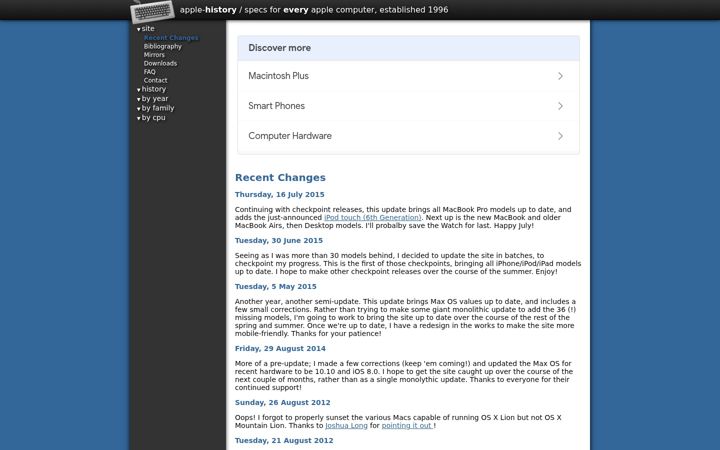Image resolution: width=720 pixels, height=450 pixels.
Task: Select the 'Tuesday, 21 August 2012' heading
Action: [284, 441]
